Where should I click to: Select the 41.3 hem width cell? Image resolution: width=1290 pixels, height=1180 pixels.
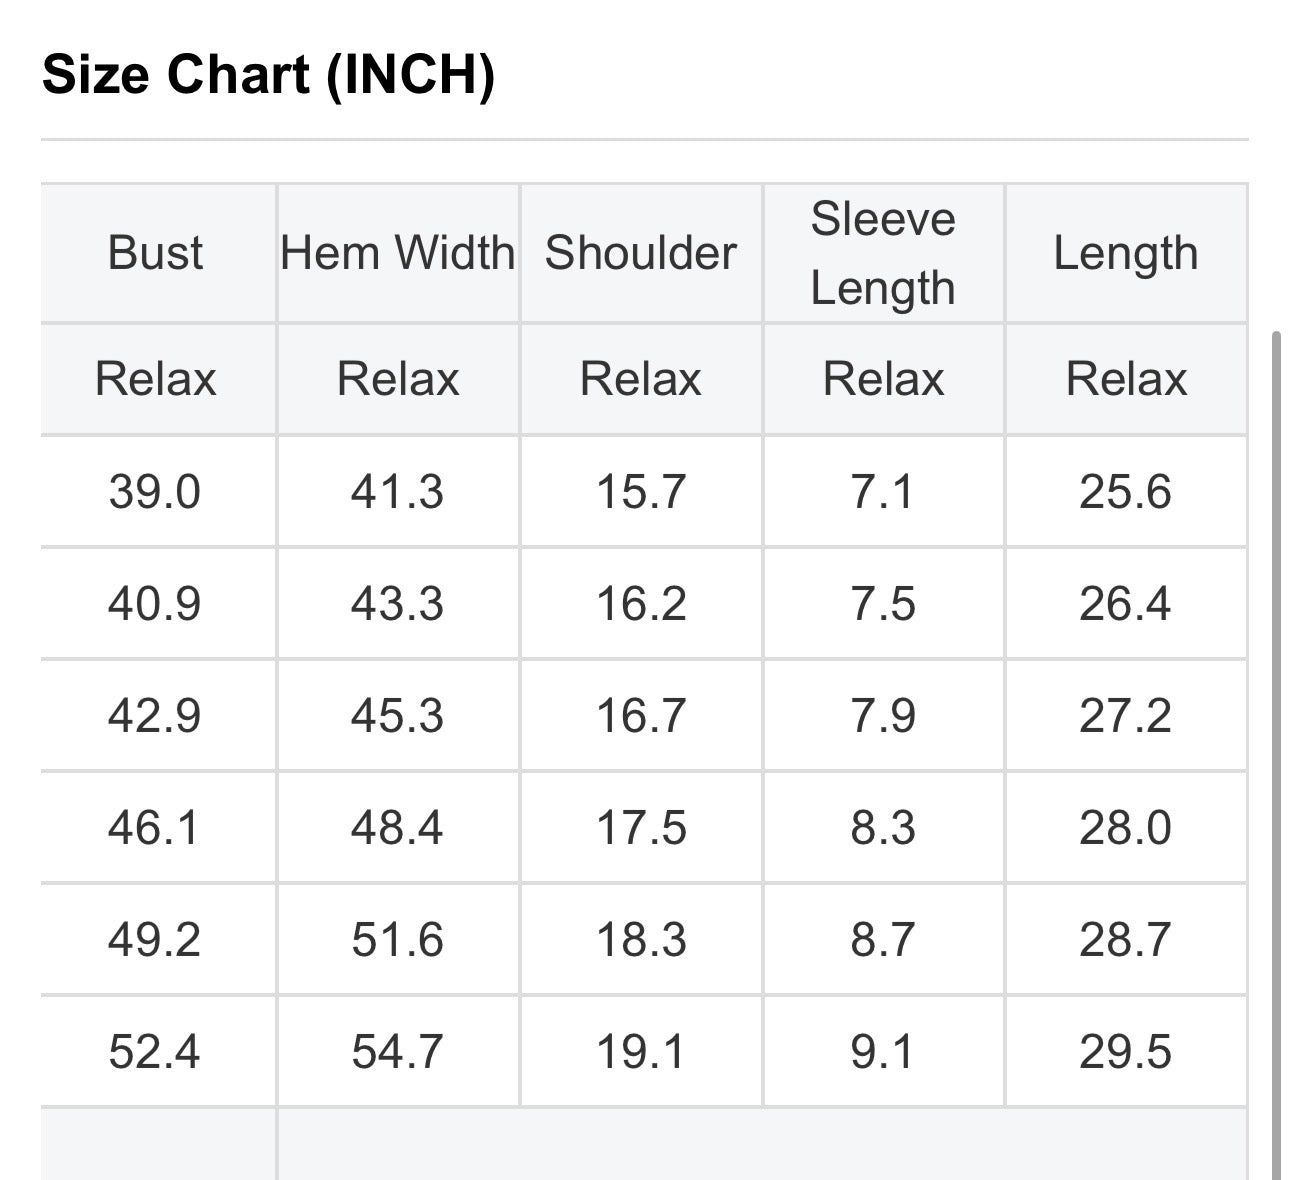point(398,492)
